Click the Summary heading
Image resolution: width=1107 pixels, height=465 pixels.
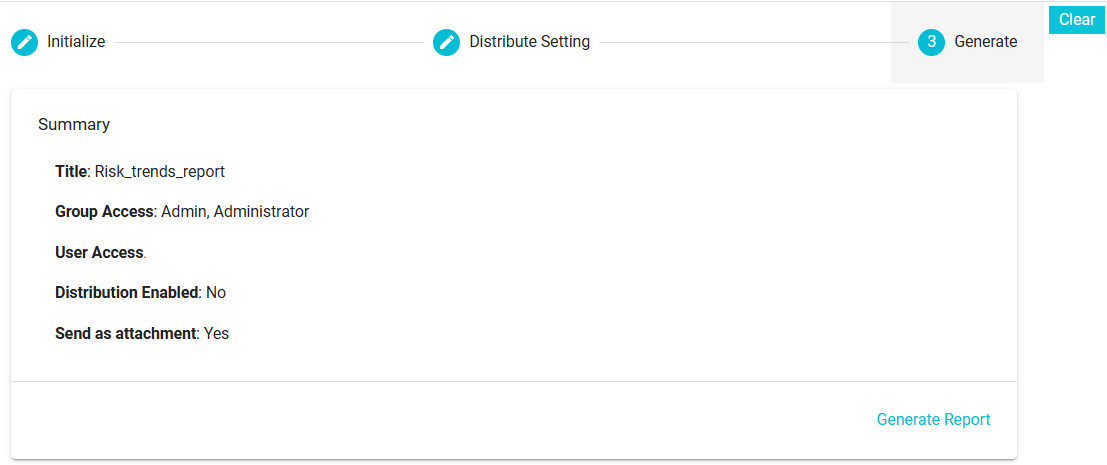point(74,125)
